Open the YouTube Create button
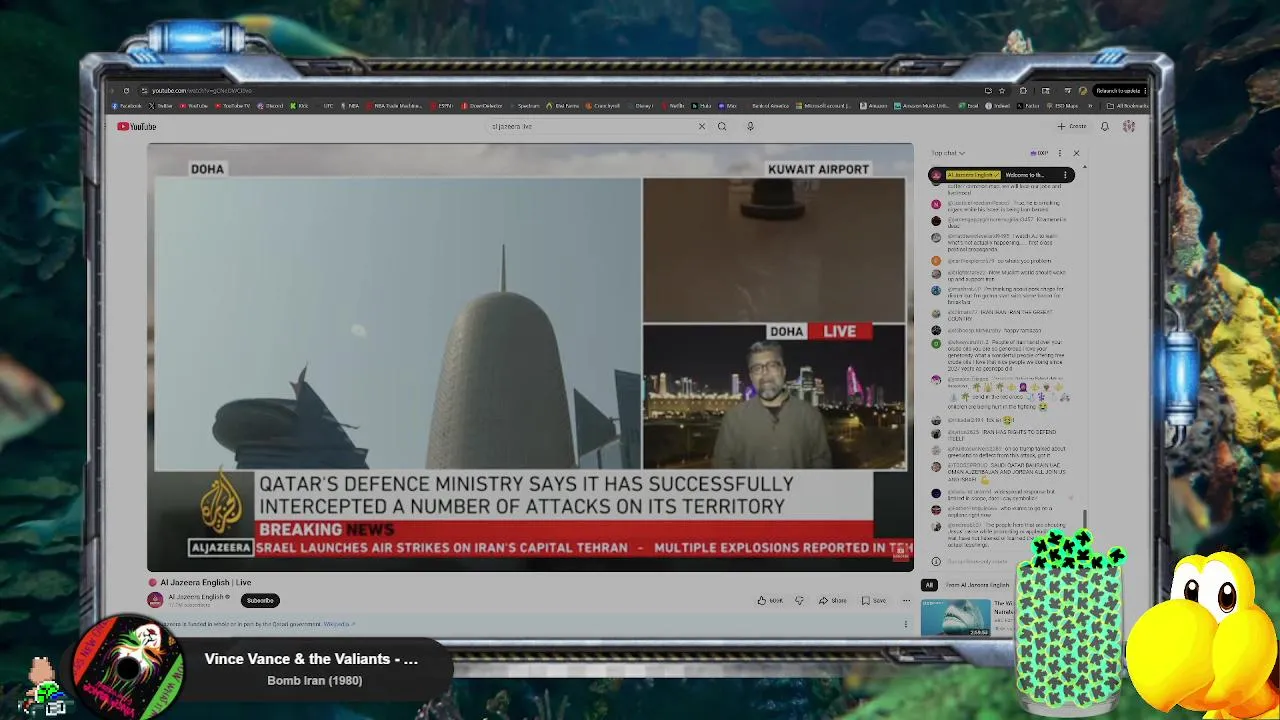This screenshot has width=1280, height=720. (1072, 126)
